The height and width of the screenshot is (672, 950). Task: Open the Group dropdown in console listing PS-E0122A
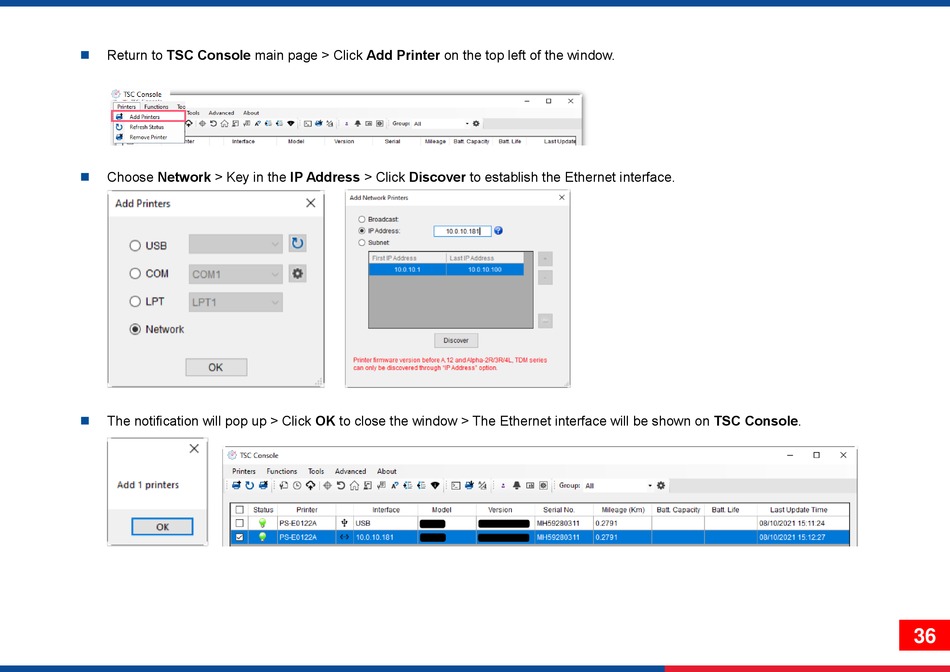[x=619, y=485]
